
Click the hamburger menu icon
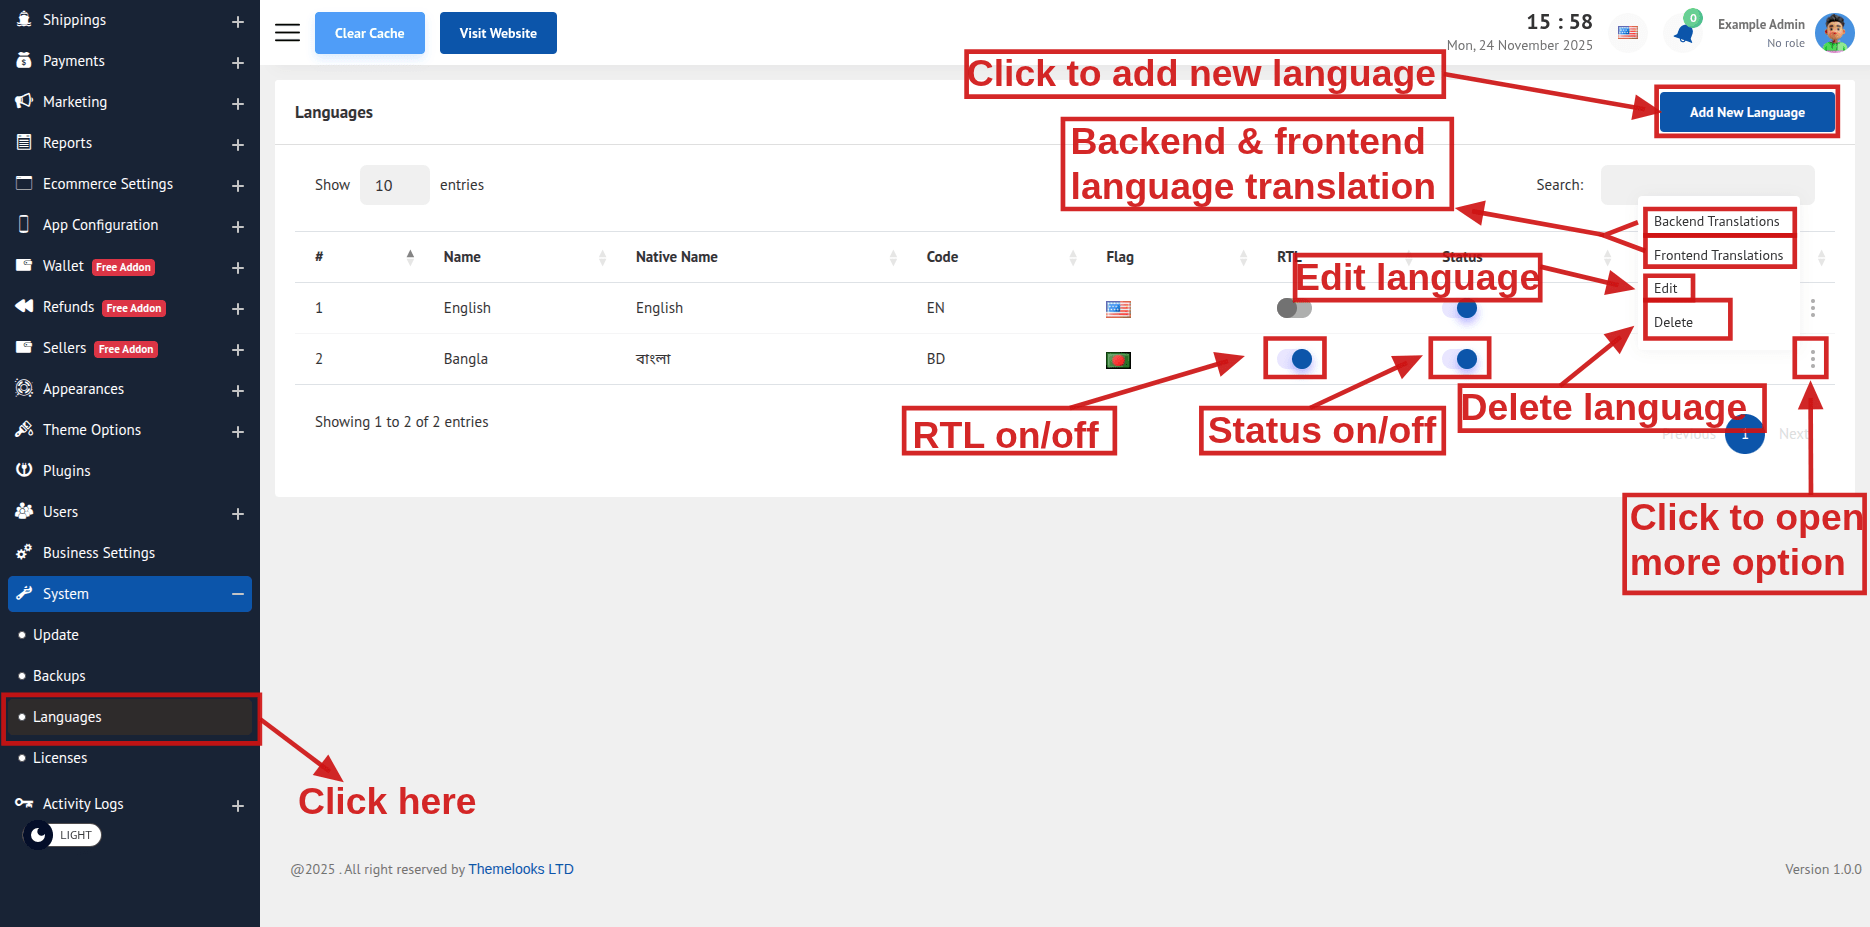click(287, 33)
